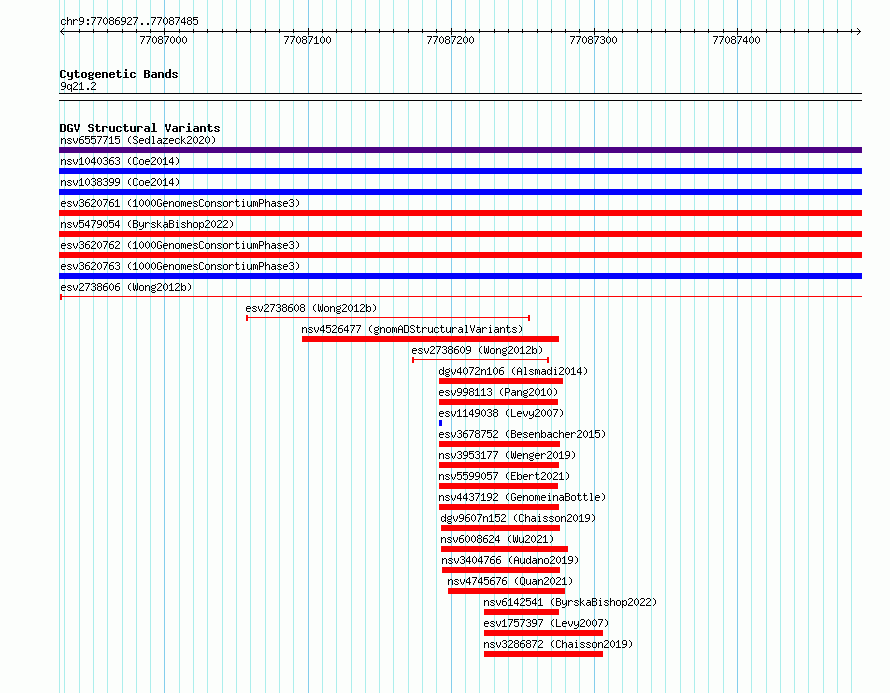This screenshot has height=693, width=890.
Task: Open nsv4437192 (GenomeinaBottle) label
Action: click(522, 497)
